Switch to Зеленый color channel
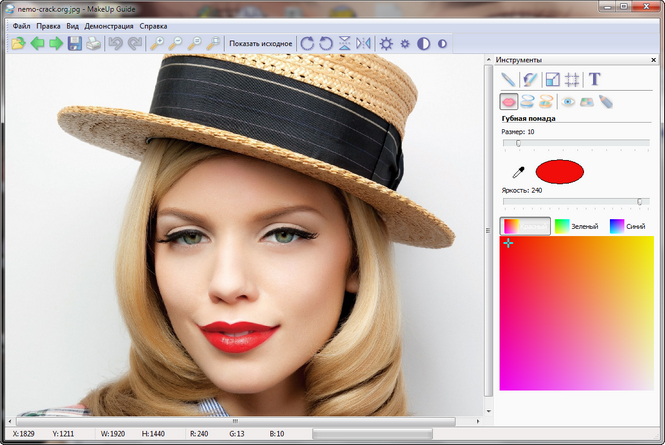 [x=576, y=226]
